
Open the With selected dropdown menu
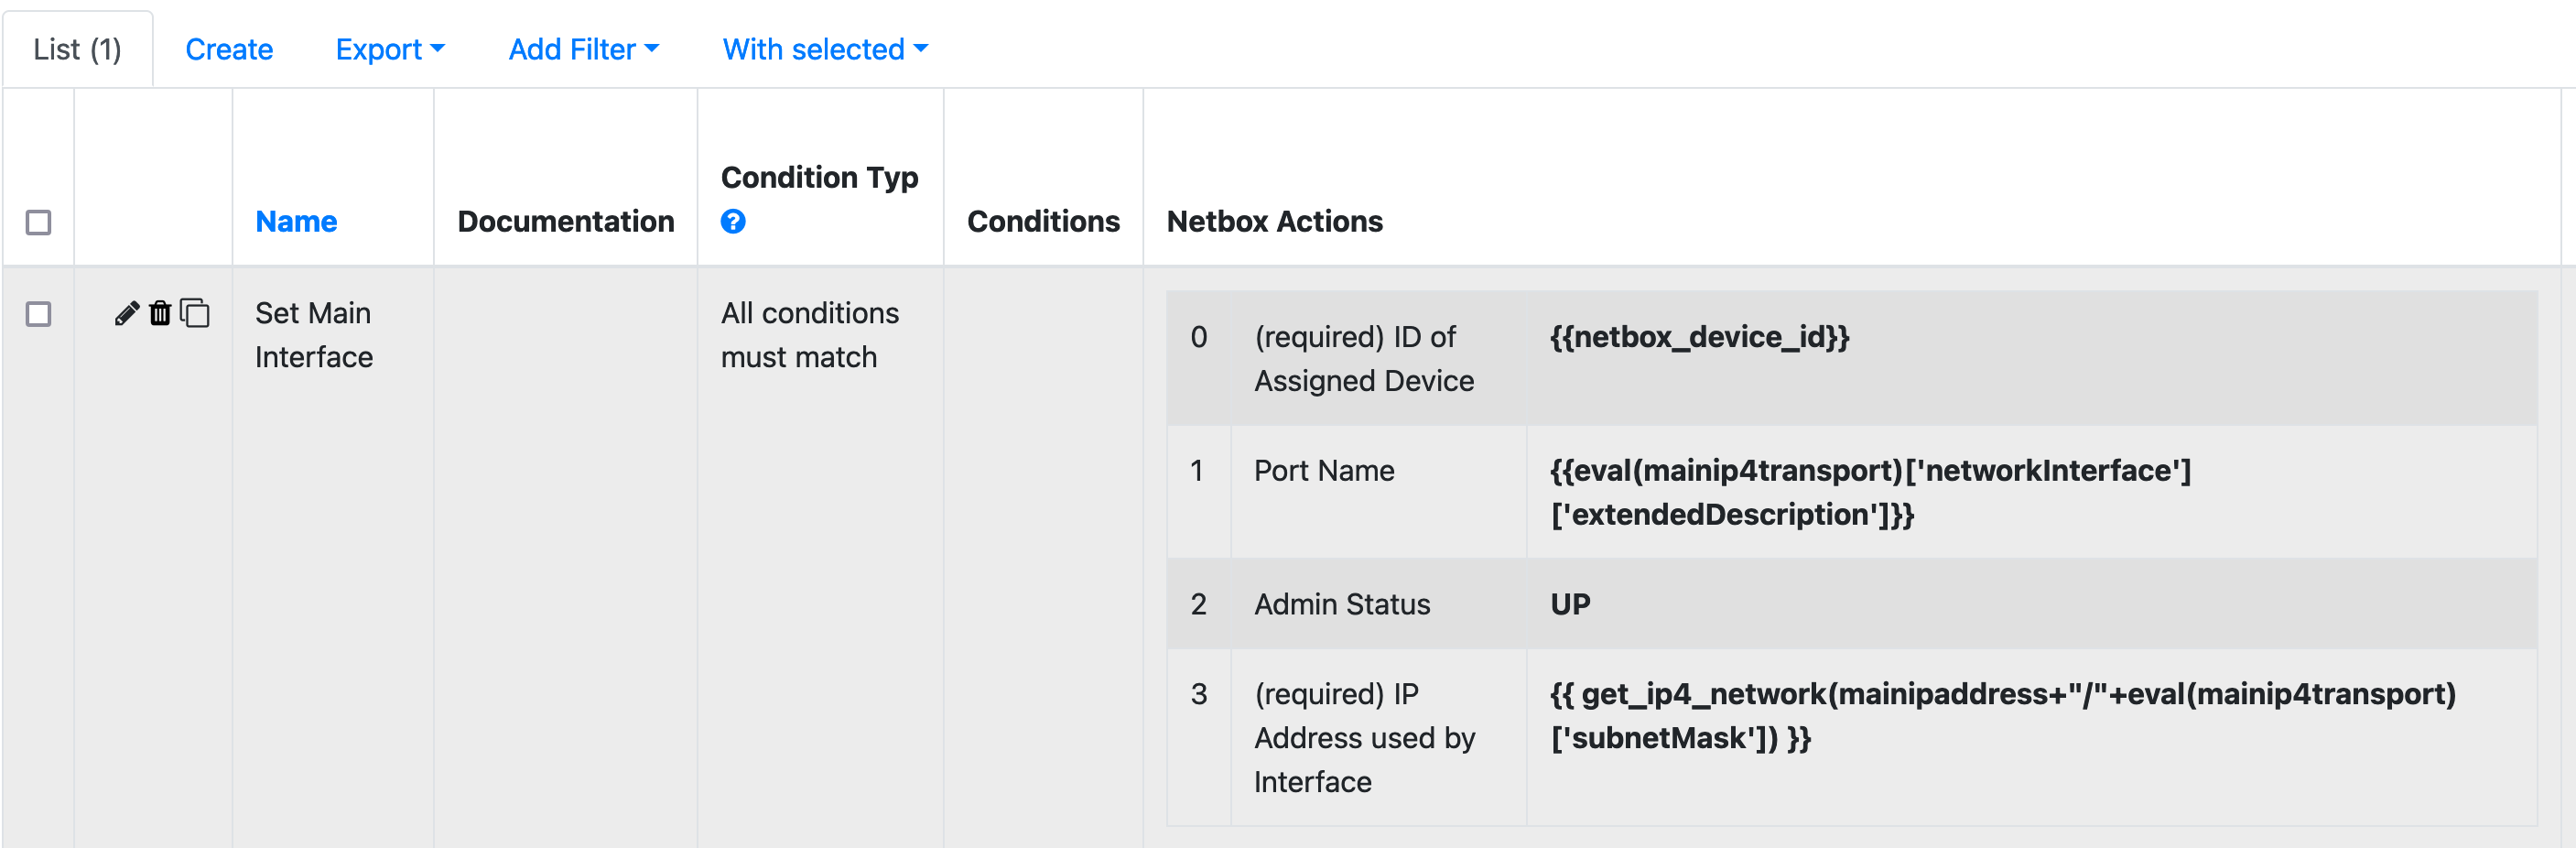[825, 49]
